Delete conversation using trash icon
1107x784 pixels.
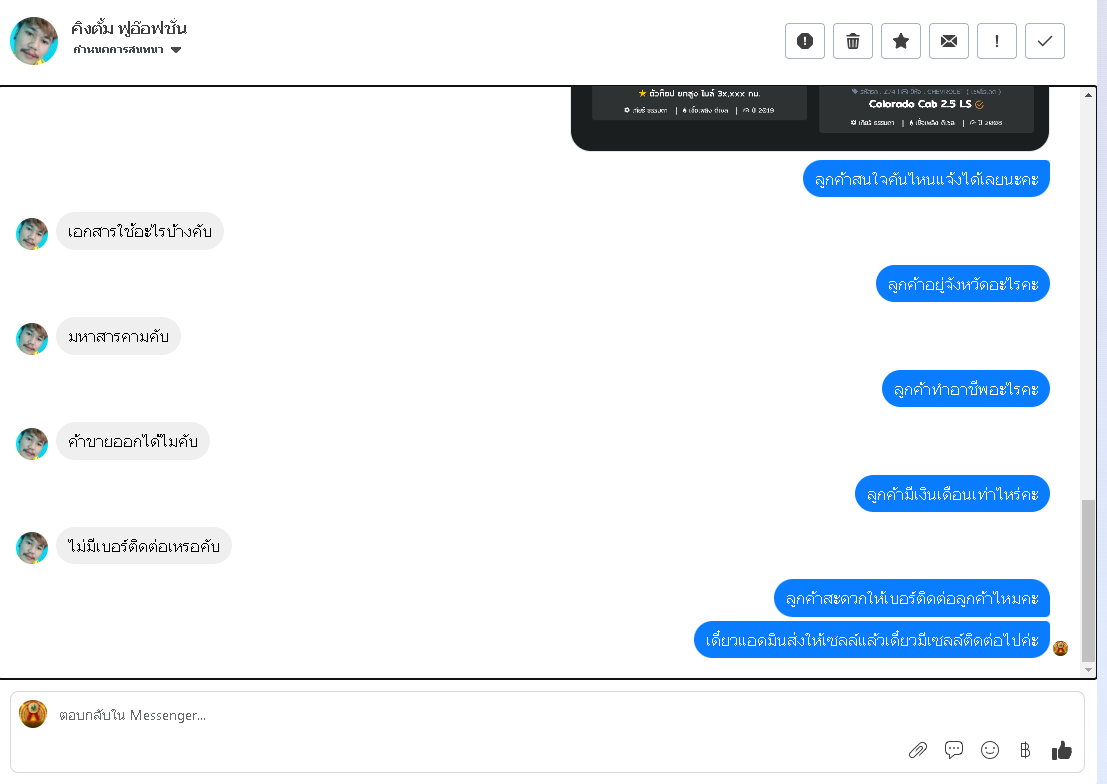point(853,41)
